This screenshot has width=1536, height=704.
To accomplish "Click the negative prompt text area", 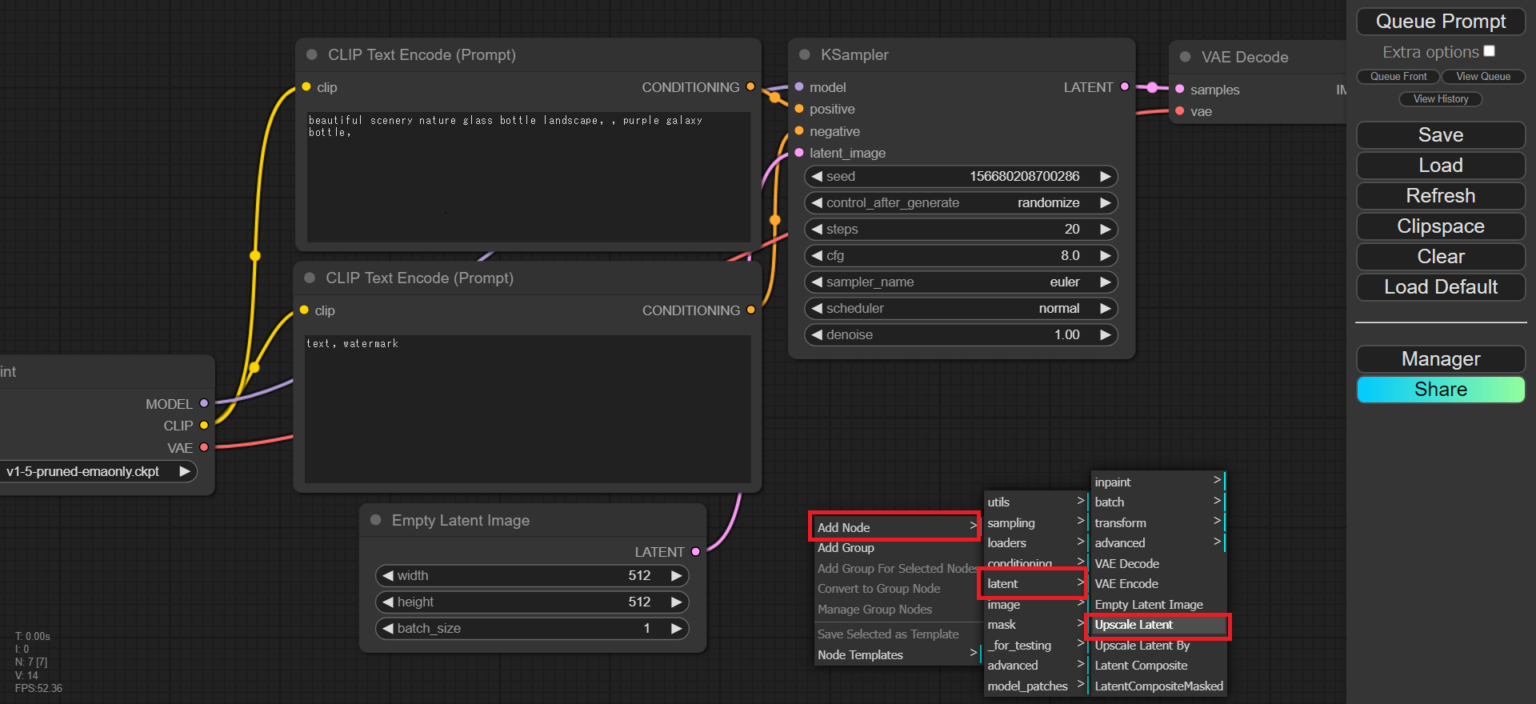I will tap(528, 409).
